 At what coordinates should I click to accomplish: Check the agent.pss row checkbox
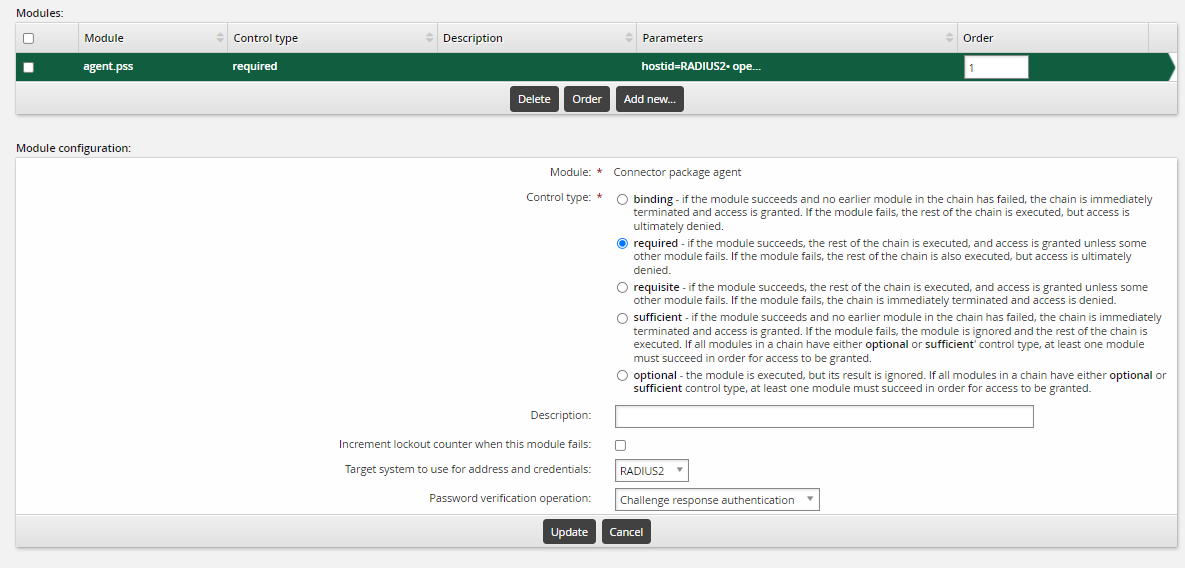point(28,67)
